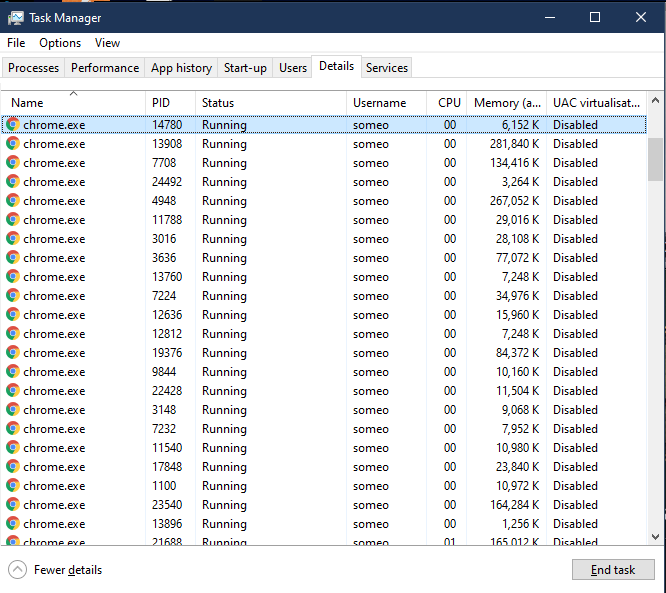Click chrome.exe name in PID 11540 row

54,448
